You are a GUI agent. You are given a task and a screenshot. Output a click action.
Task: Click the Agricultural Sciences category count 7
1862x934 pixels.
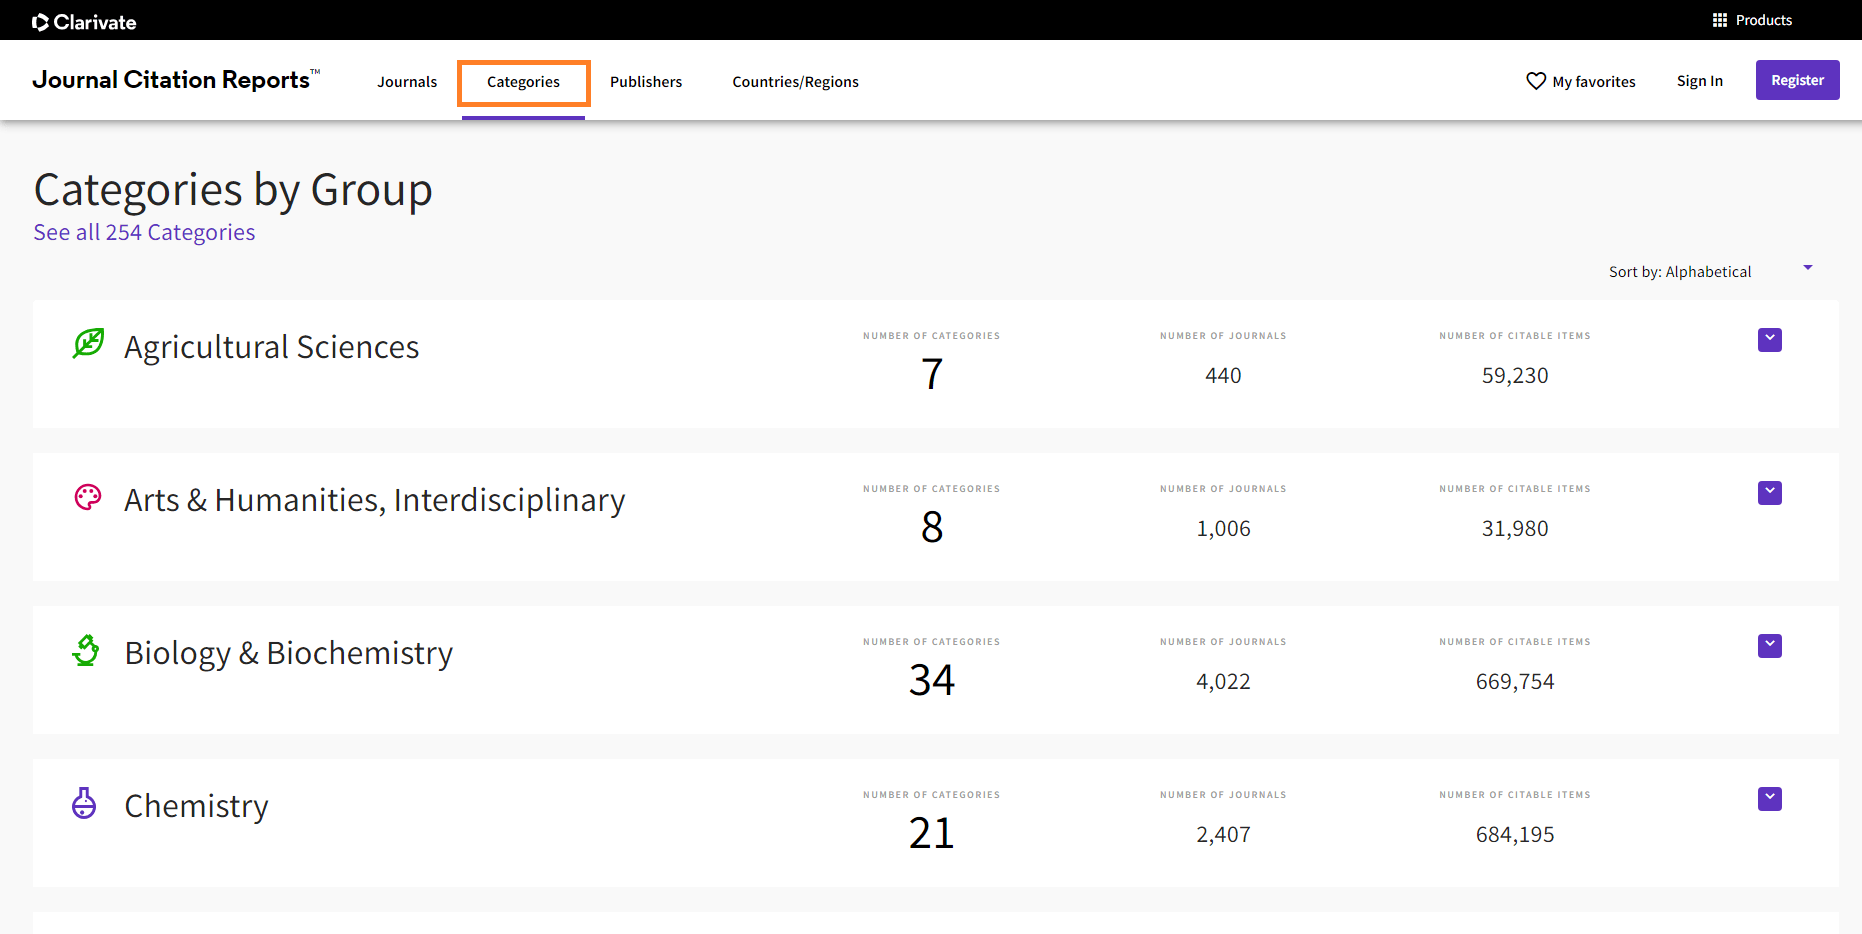[x=932, y=375]
